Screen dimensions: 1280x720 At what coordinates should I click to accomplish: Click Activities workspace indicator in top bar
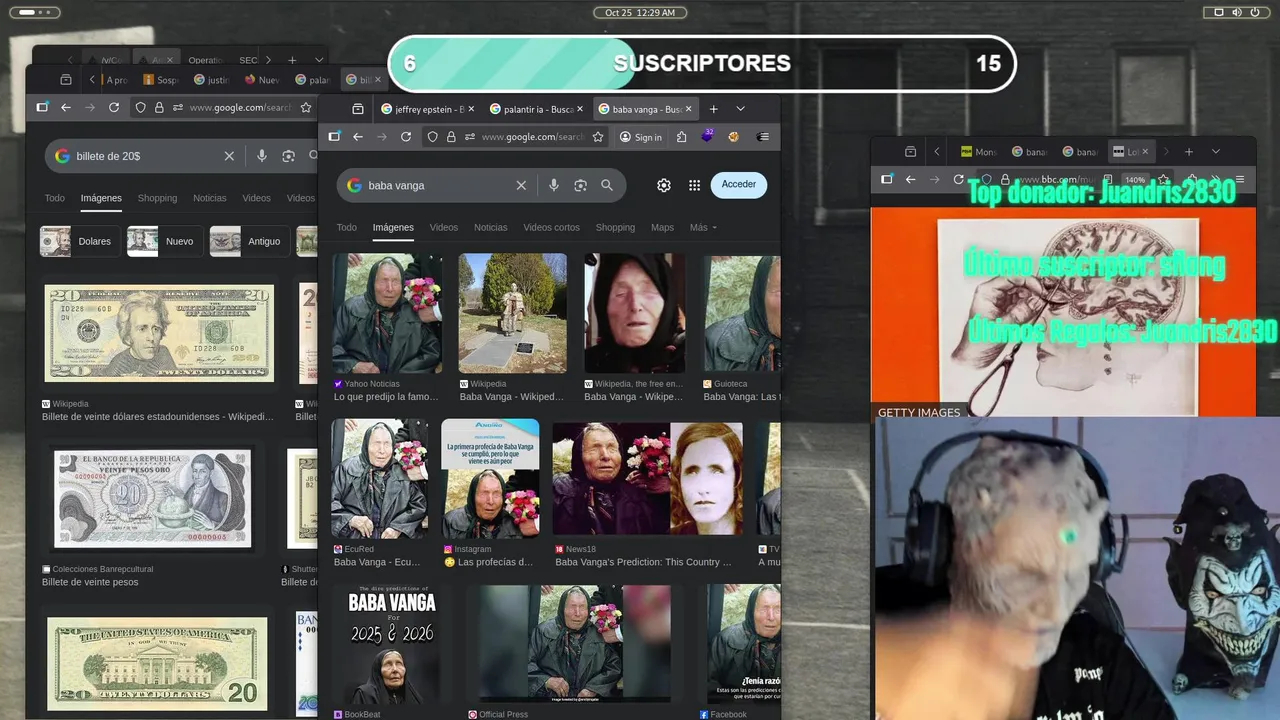(x=33, y=12)
